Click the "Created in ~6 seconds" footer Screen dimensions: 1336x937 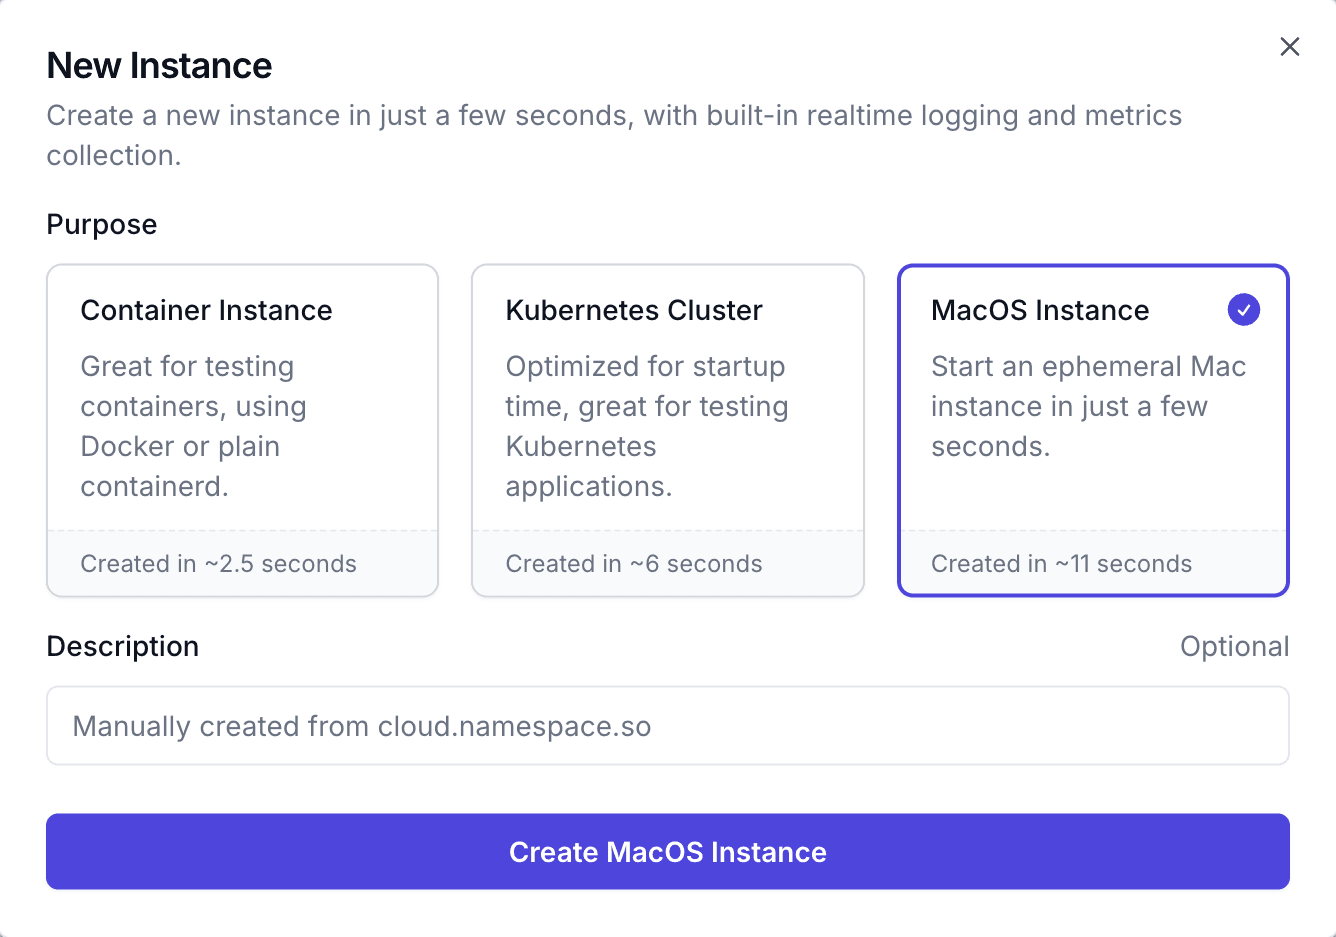click(x=634, y=564)
